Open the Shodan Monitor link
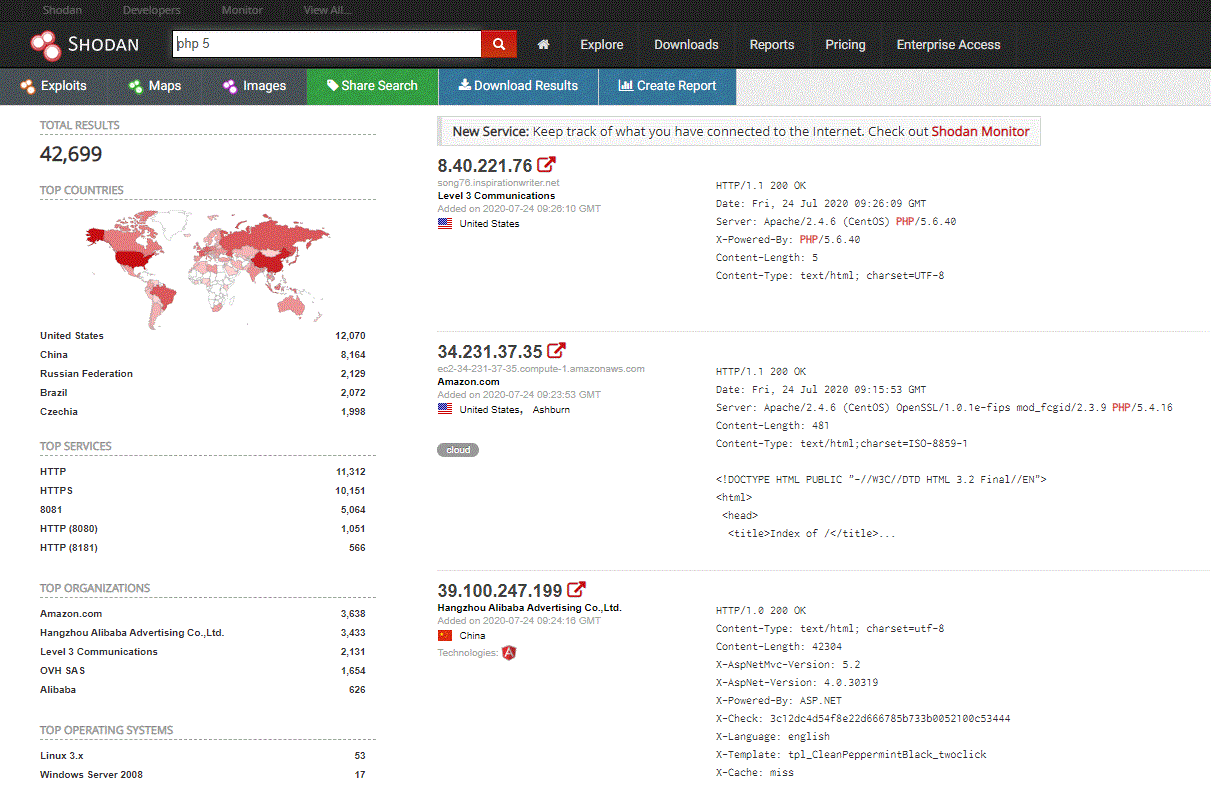This screenshot has height=786, width=1211. 980,131
